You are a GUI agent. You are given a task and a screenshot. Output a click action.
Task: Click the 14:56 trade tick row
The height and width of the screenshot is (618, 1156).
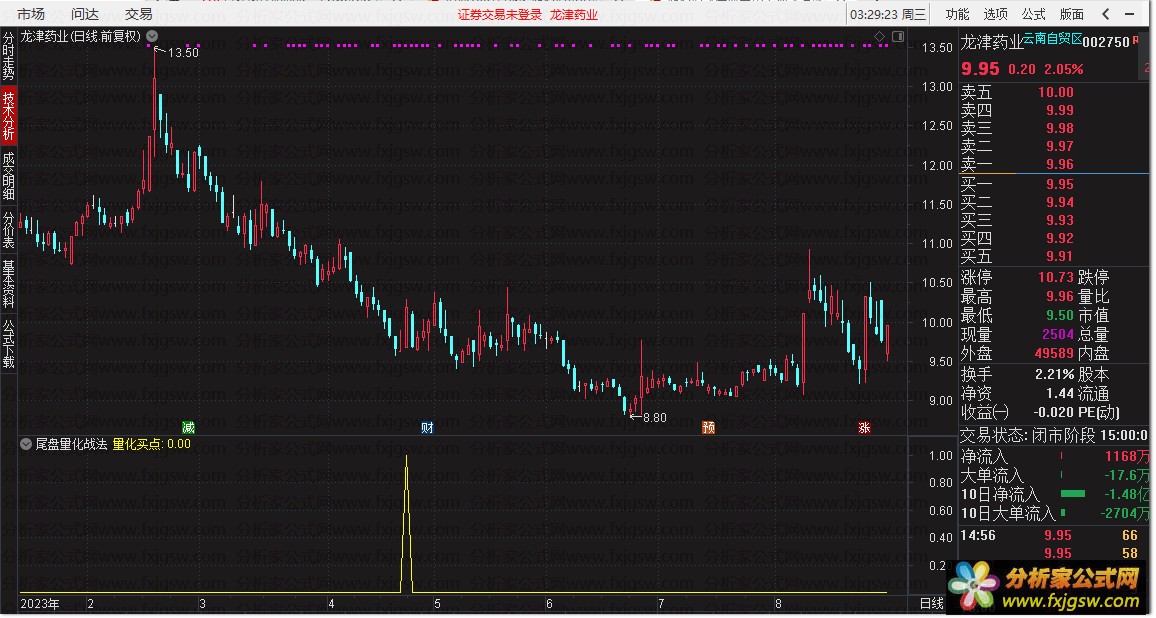(x=1054, y=535)
